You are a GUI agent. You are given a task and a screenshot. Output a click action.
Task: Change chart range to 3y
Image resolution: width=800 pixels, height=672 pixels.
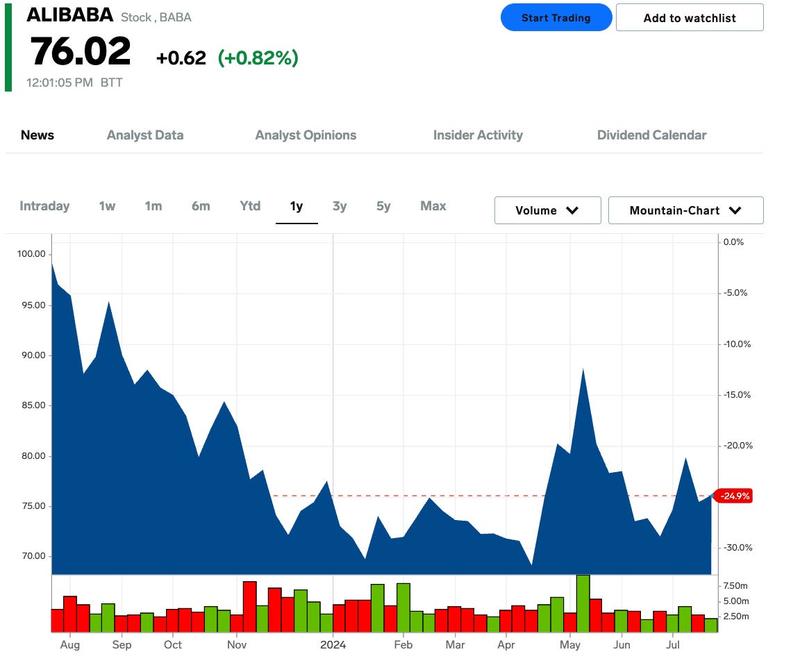click(x=339, y=206)
